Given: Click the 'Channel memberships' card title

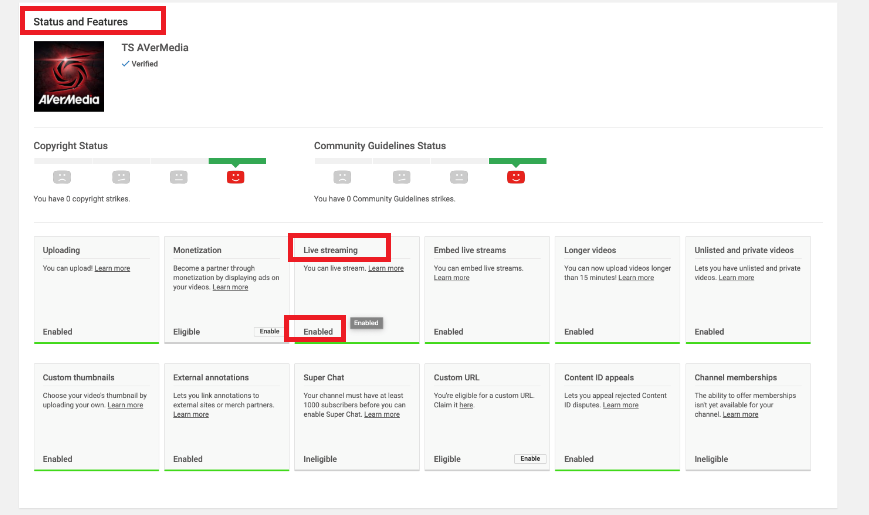Looking at the screenshot, I should (x=736, y=378).
